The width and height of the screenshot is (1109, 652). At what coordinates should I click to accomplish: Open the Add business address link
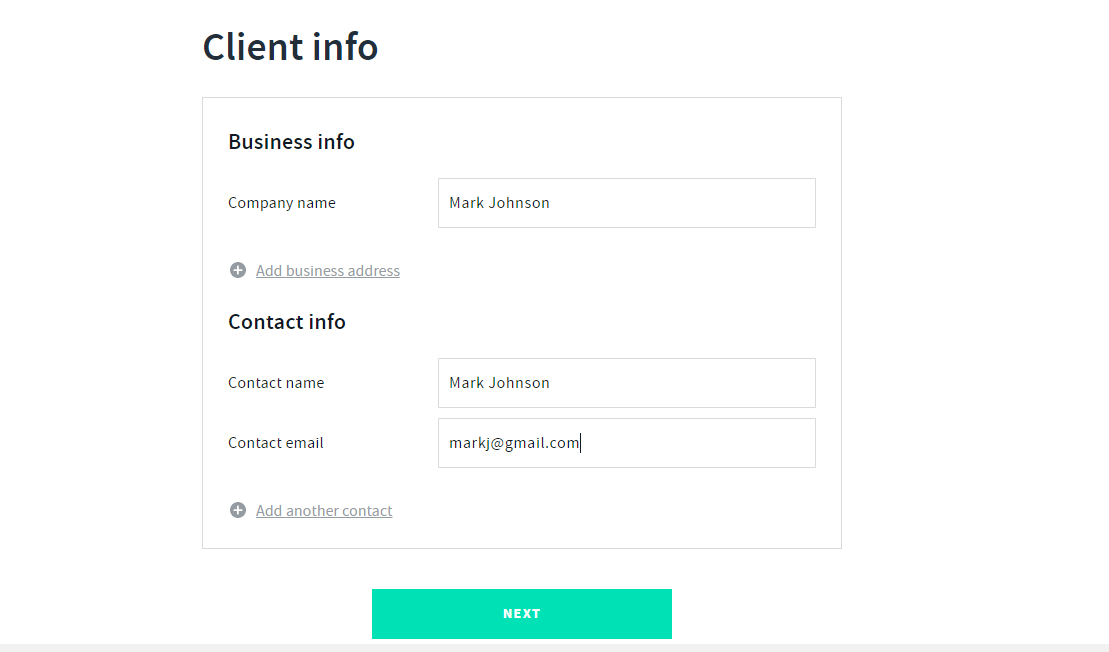tap(327, 270)
